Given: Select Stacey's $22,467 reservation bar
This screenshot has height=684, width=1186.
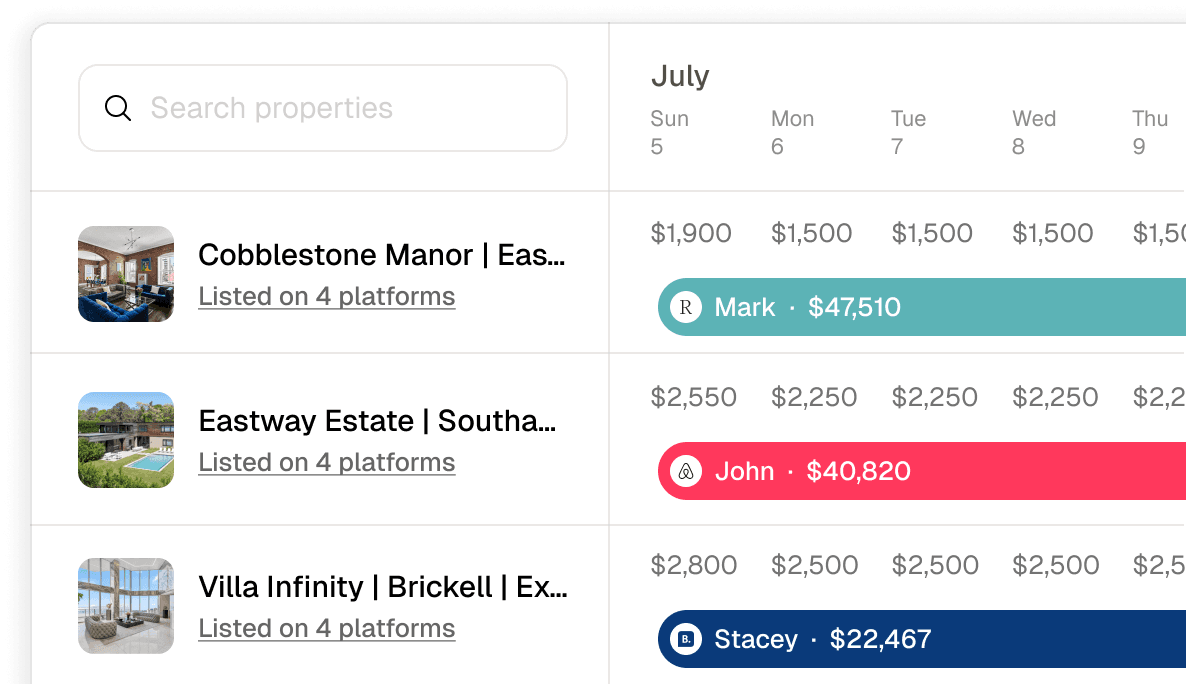Looking at the screenshot, I should [922, 639].
